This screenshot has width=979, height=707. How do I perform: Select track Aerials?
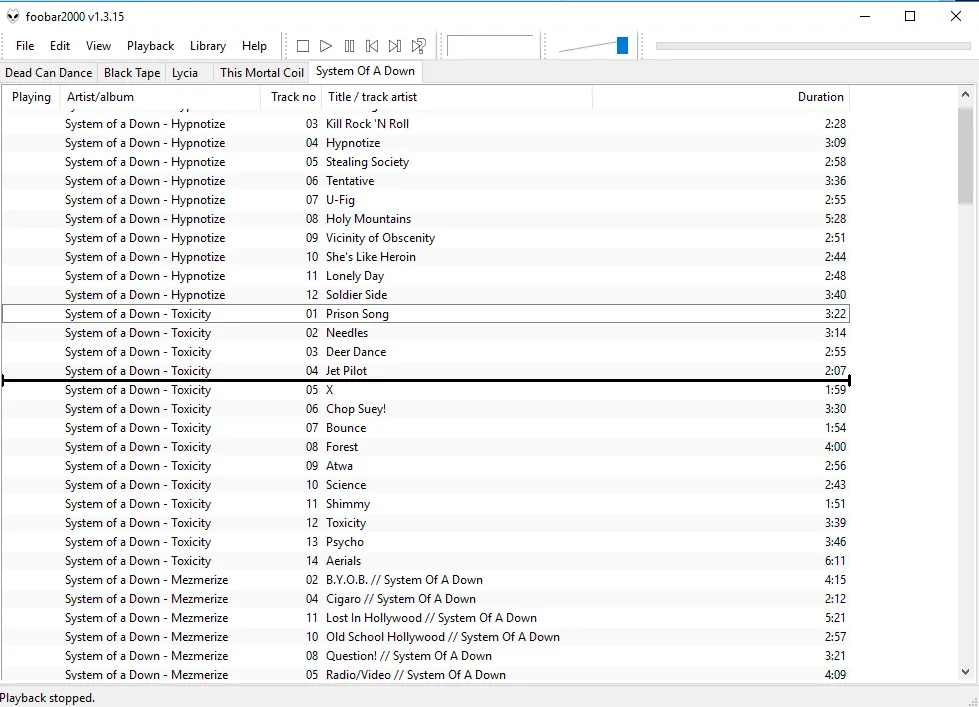426,561
